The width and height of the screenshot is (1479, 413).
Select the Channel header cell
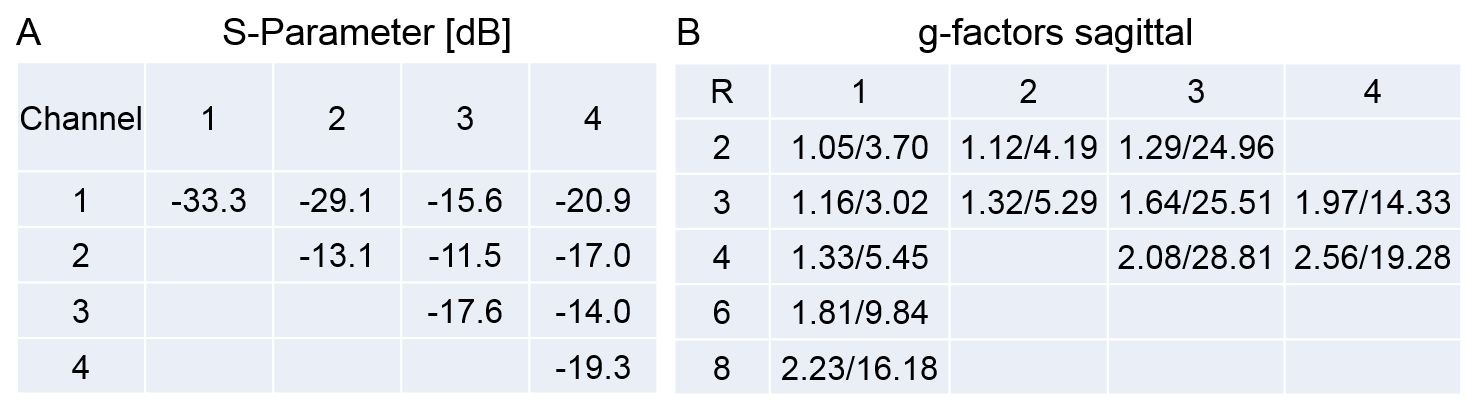click(81, 120)
